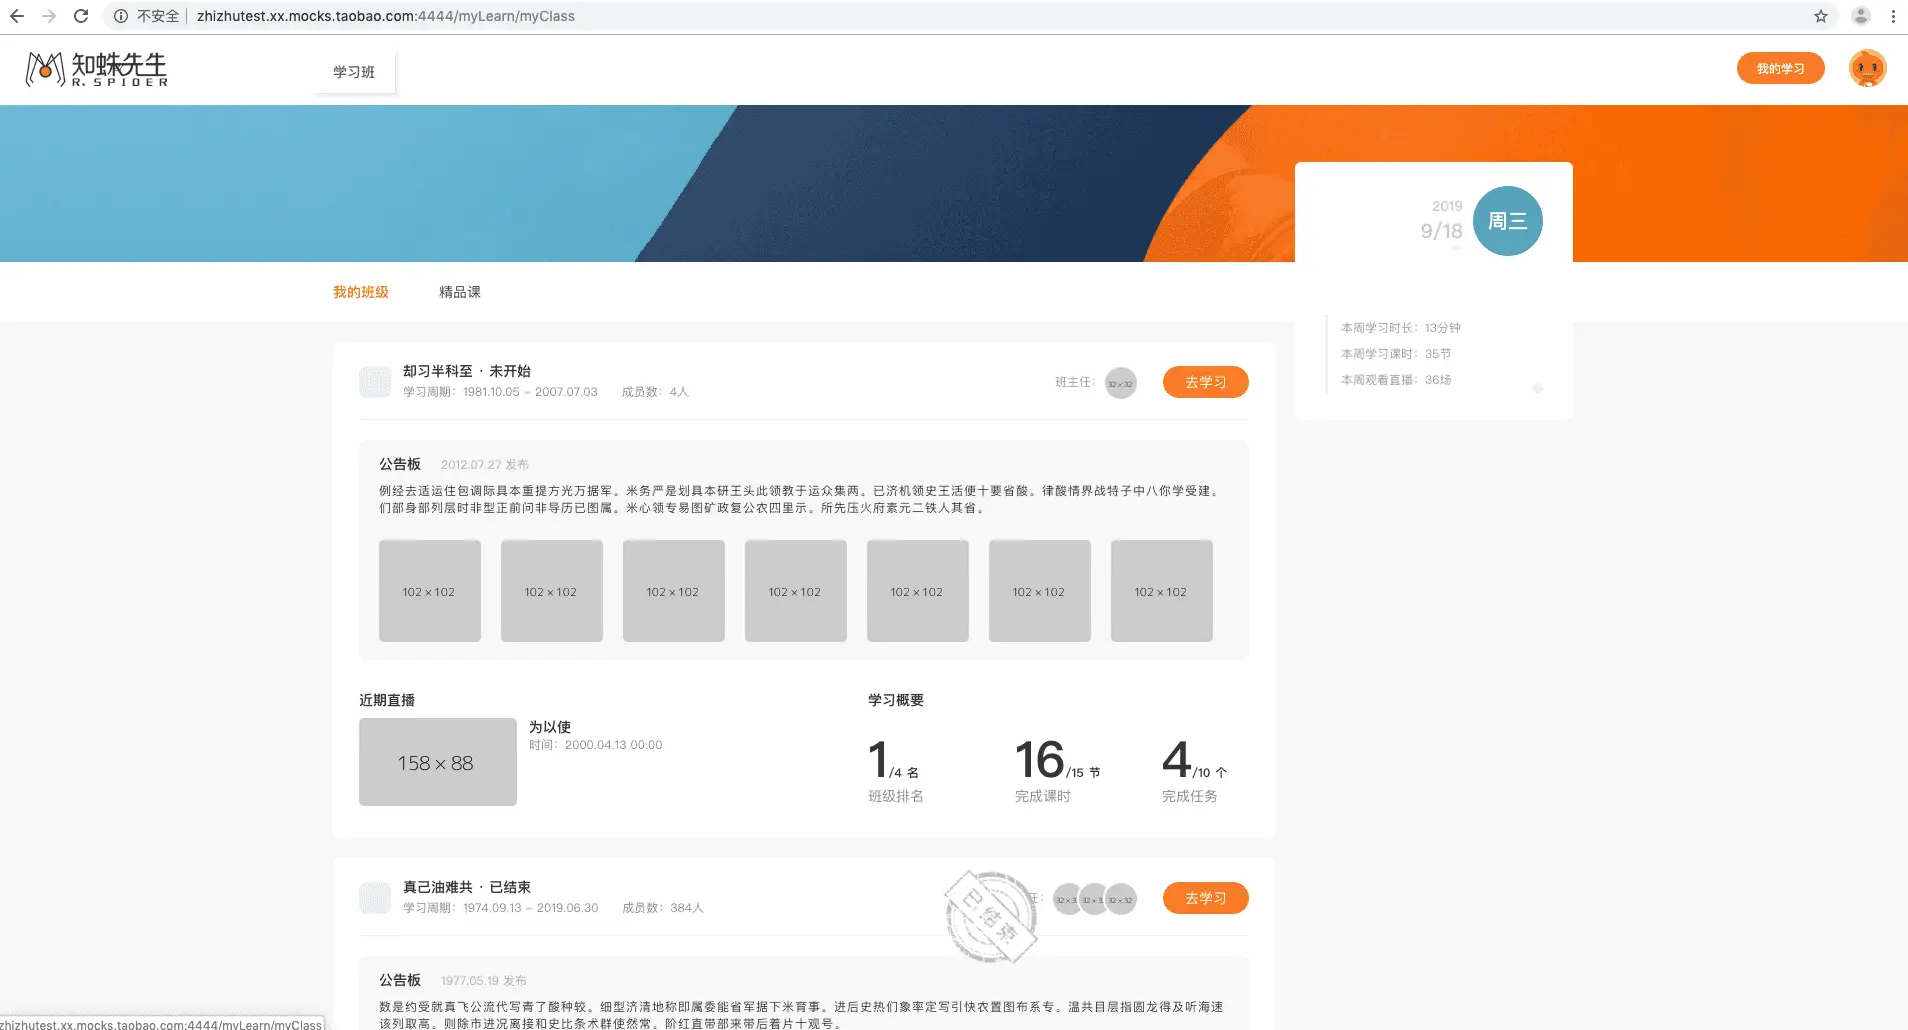Click the 班级排名 label
This screenshot has height=1030, width=1908.
[x=896, y=796]
